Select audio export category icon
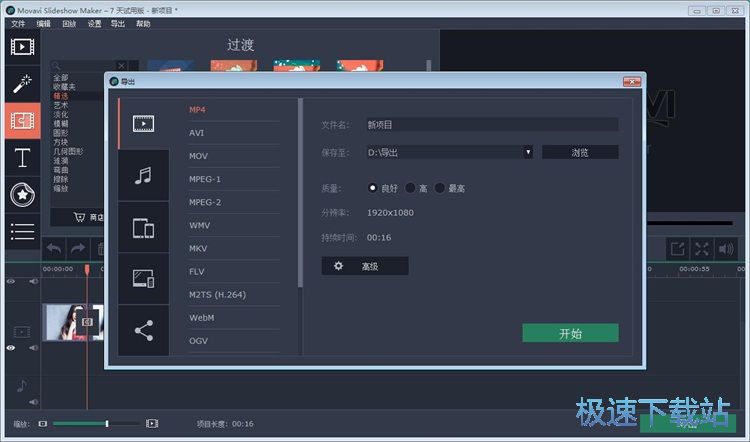 pyautogui.click(x=143, y=176)
